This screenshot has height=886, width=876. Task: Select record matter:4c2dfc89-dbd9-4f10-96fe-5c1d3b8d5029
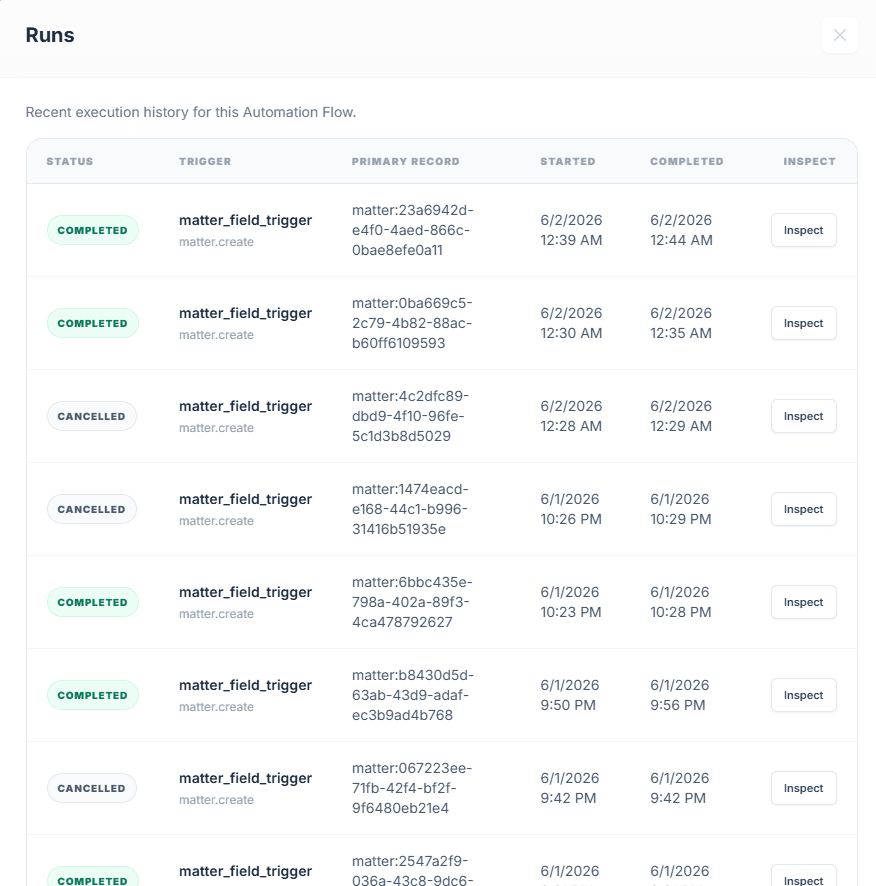click(410, 416)
